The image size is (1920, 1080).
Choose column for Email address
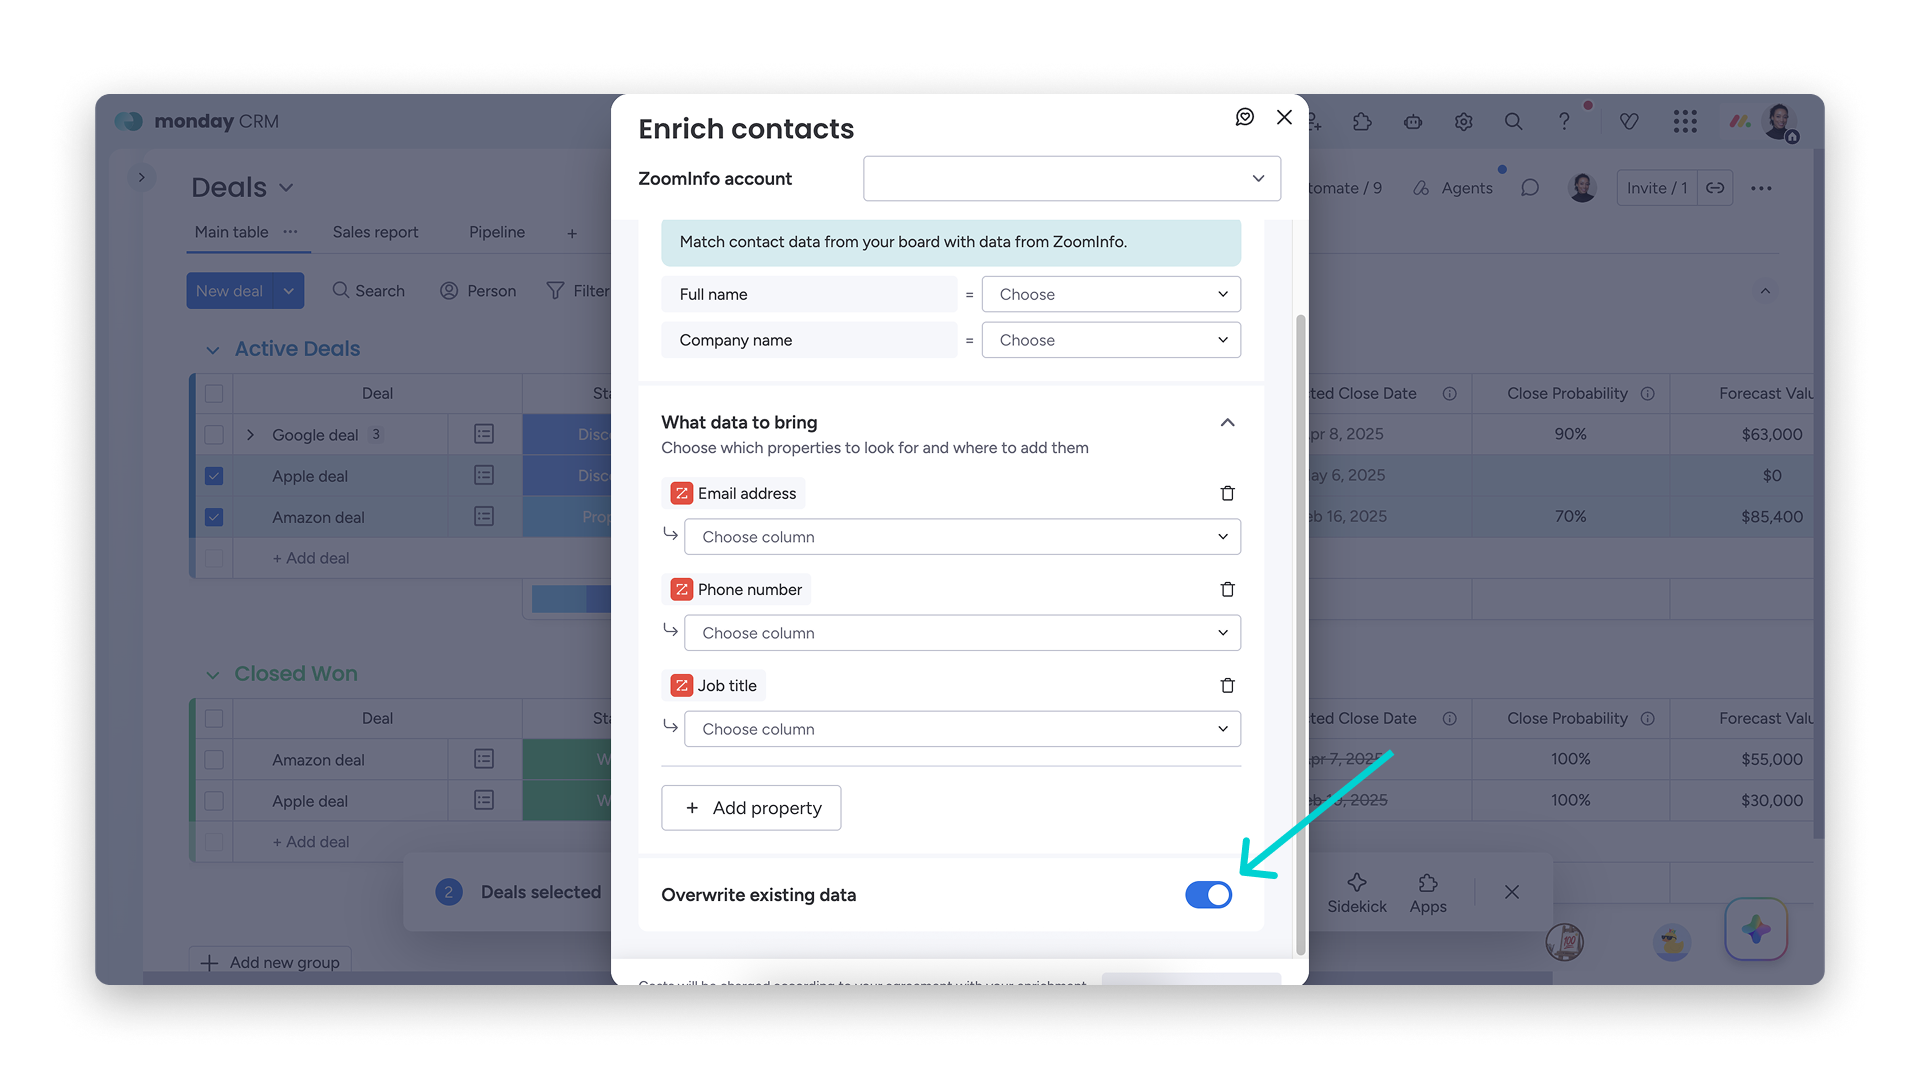coord(962,537)
